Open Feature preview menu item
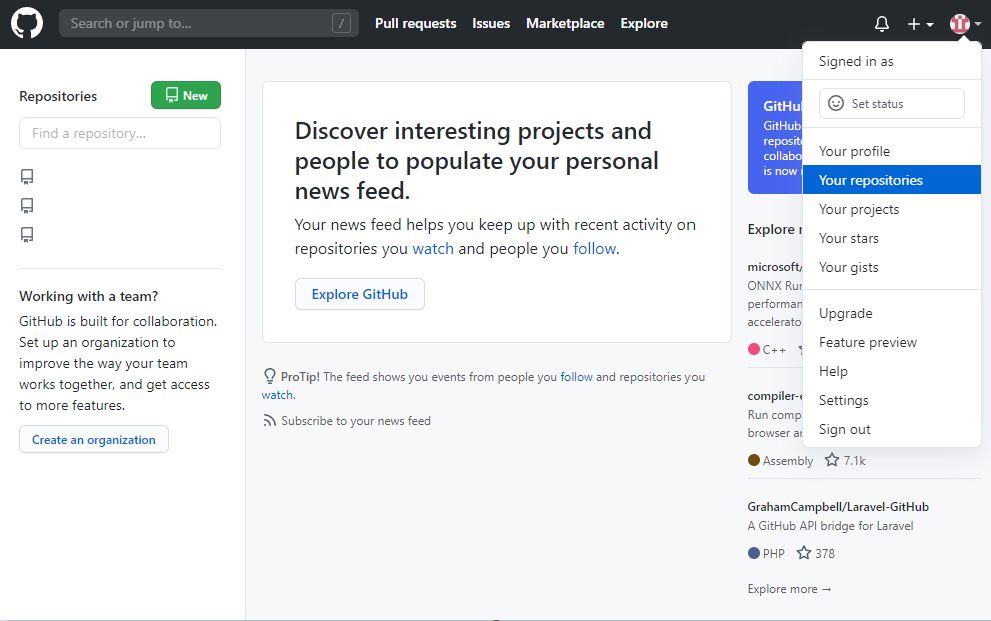991x621 pixels. [892, 342]
